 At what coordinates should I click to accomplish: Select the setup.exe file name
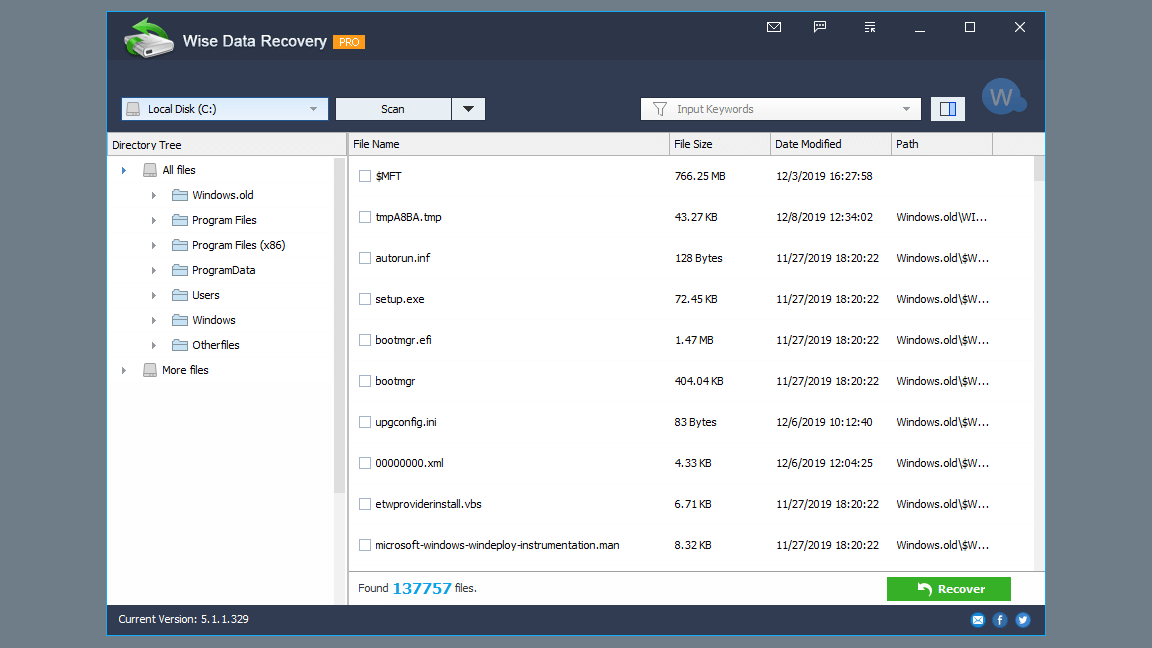tap(400, 299)
